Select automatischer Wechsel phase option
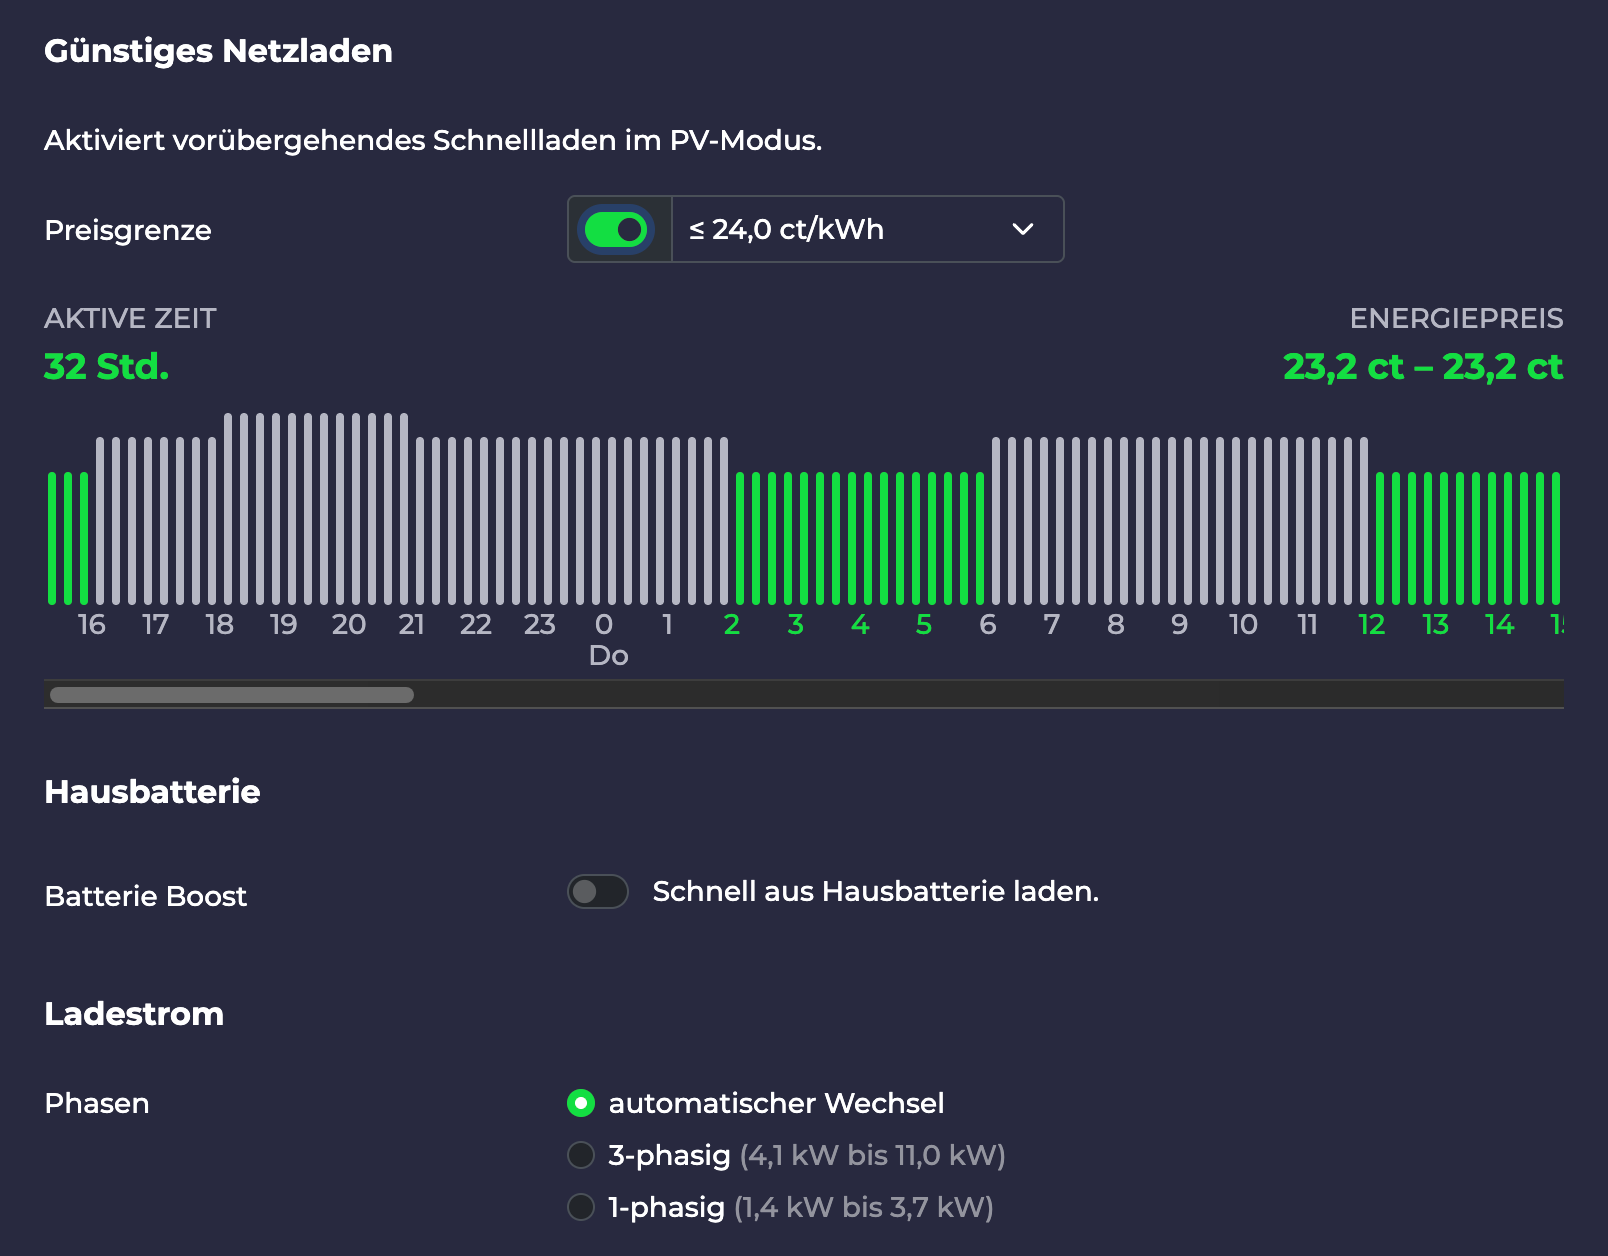 (581, 1103)
